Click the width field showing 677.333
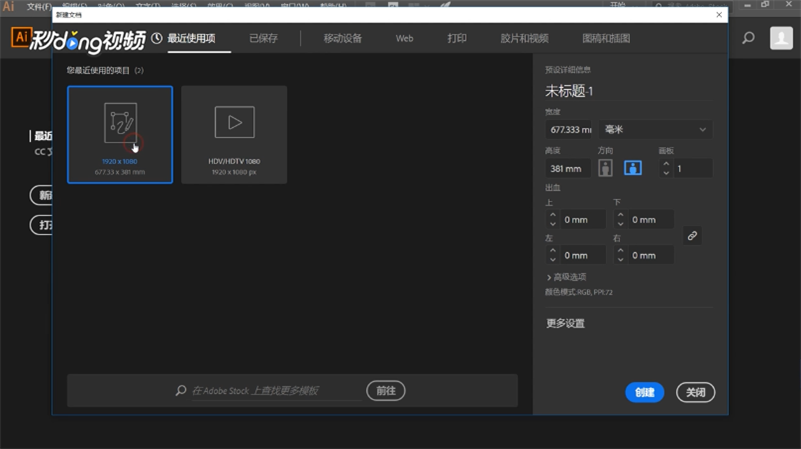This screenshot has width=801, height=449. pyautogui.click(x=569, y=130)
